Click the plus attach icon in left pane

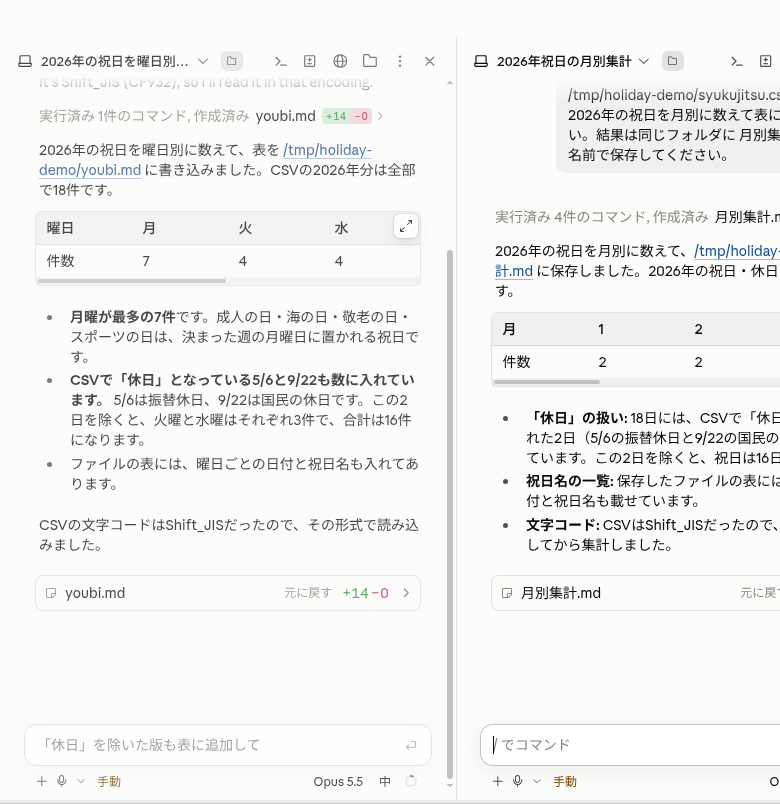pyautogui.click(x=42, y=781)
